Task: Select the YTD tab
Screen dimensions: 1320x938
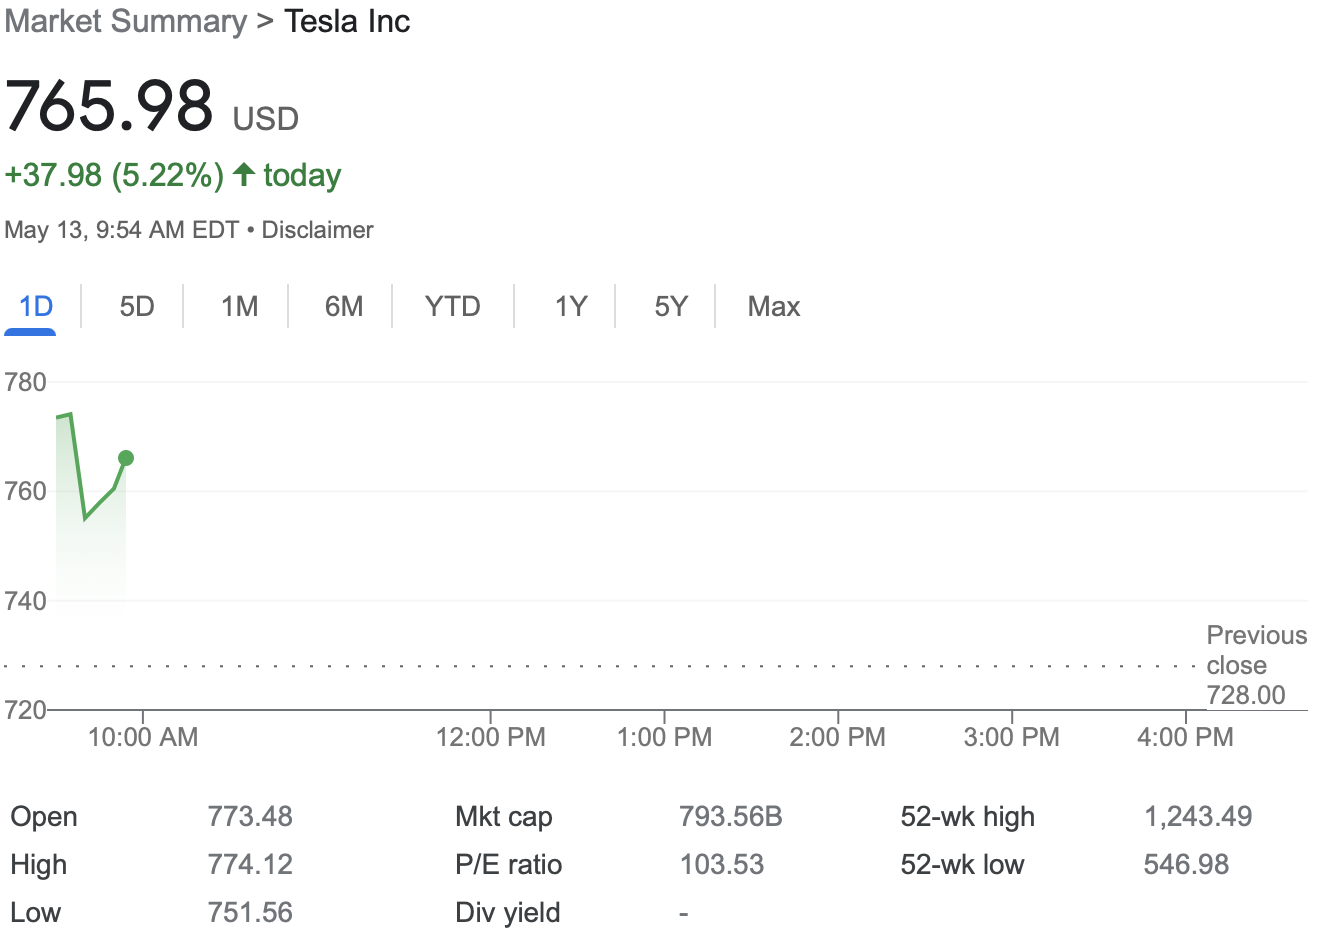Action: [x=453, y=306]
